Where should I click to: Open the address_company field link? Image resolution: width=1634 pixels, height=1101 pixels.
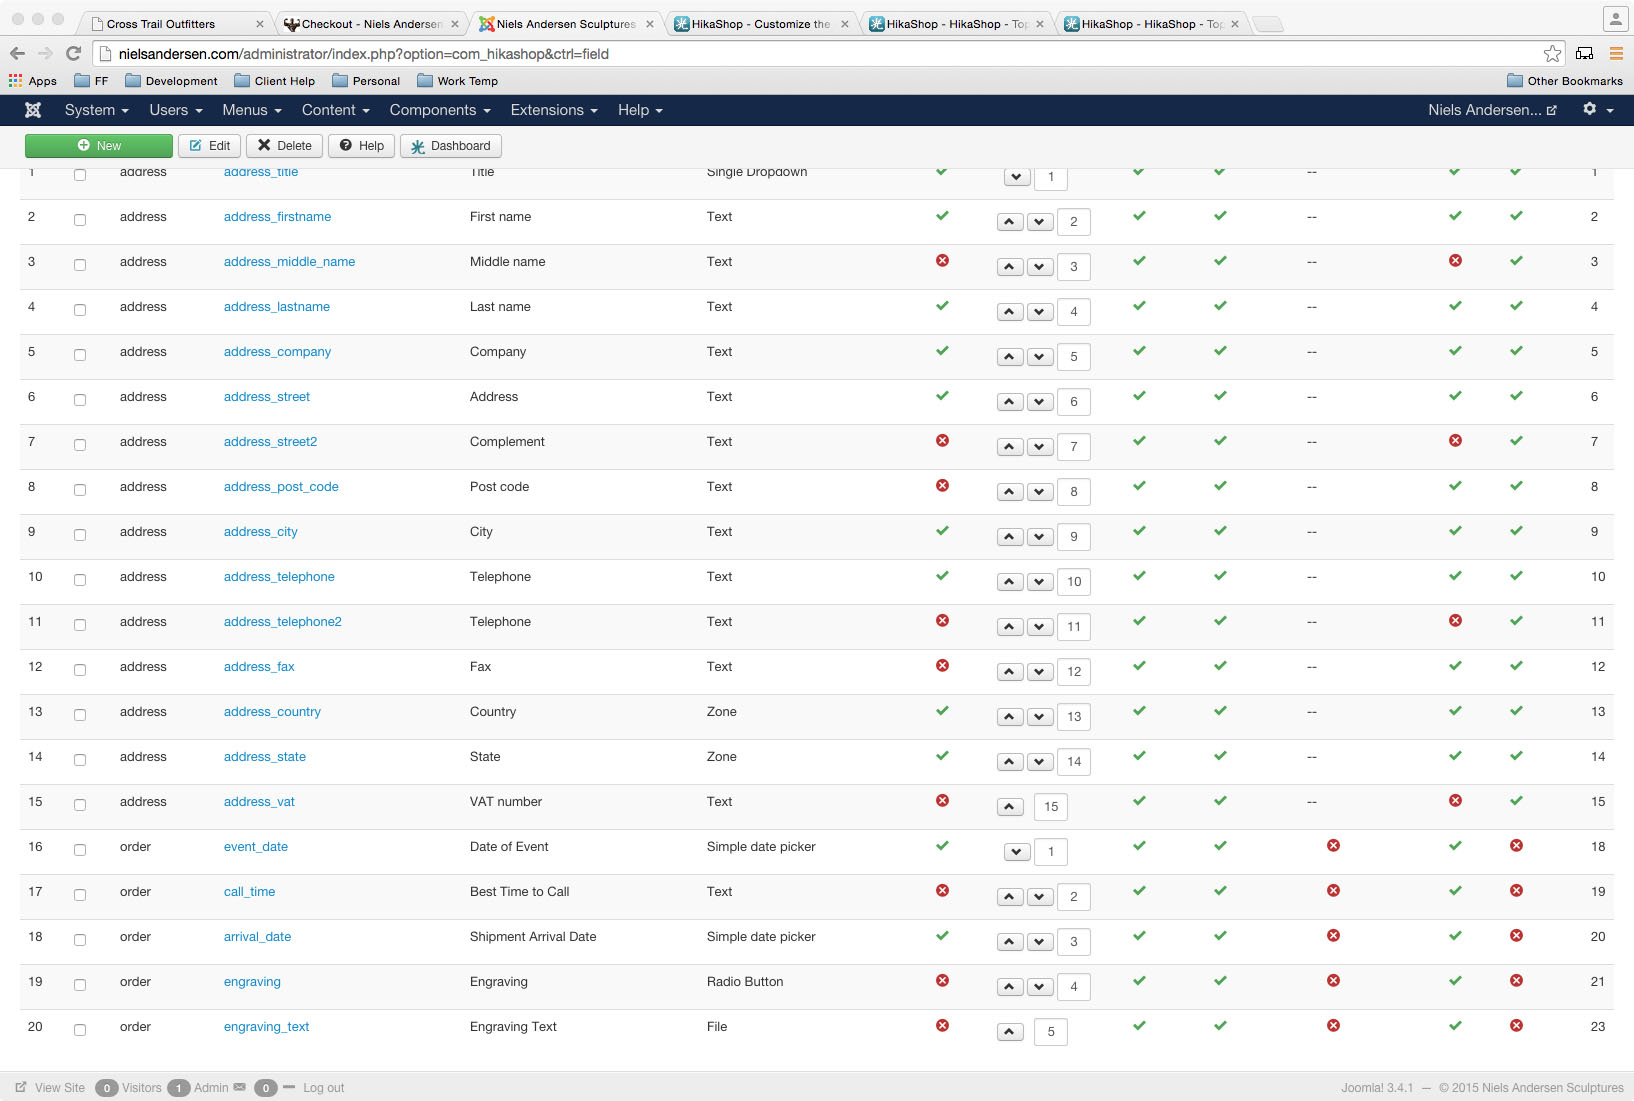[277, 352]
